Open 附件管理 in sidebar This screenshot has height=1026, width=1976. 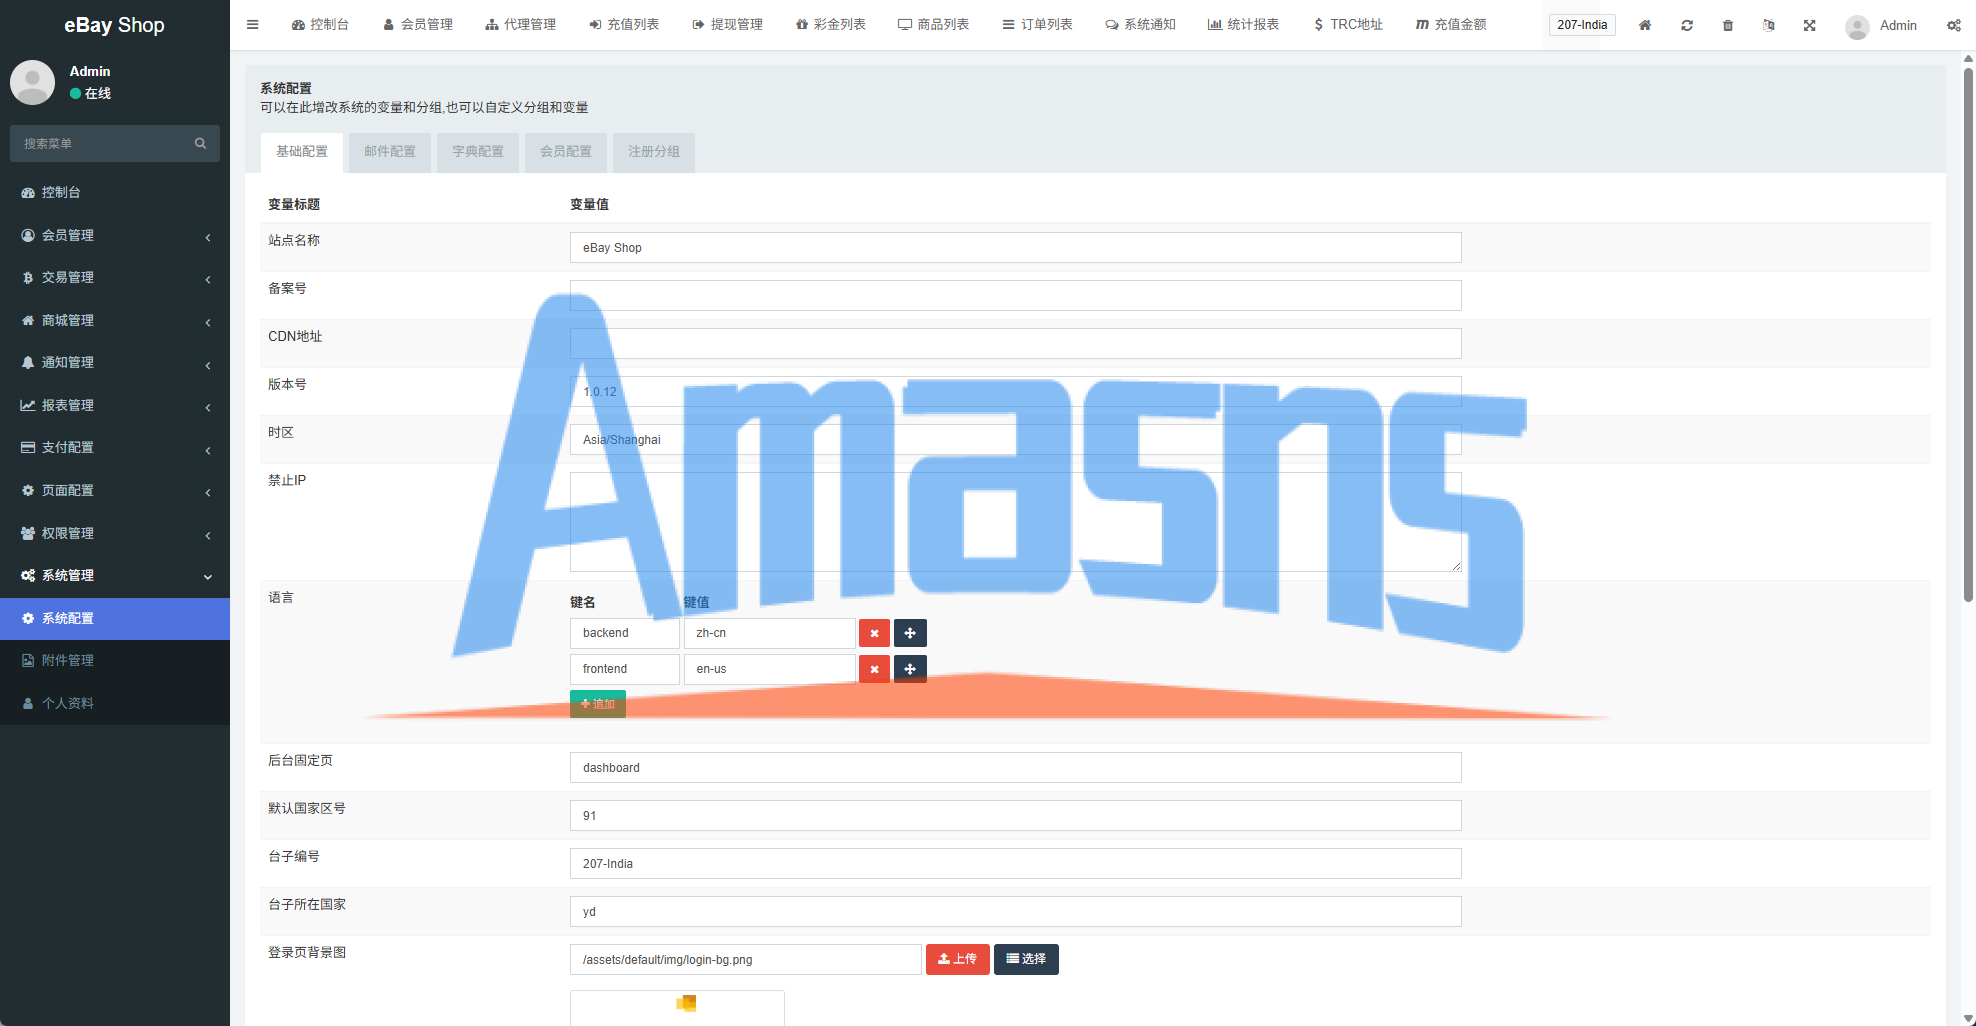(115, 660)
